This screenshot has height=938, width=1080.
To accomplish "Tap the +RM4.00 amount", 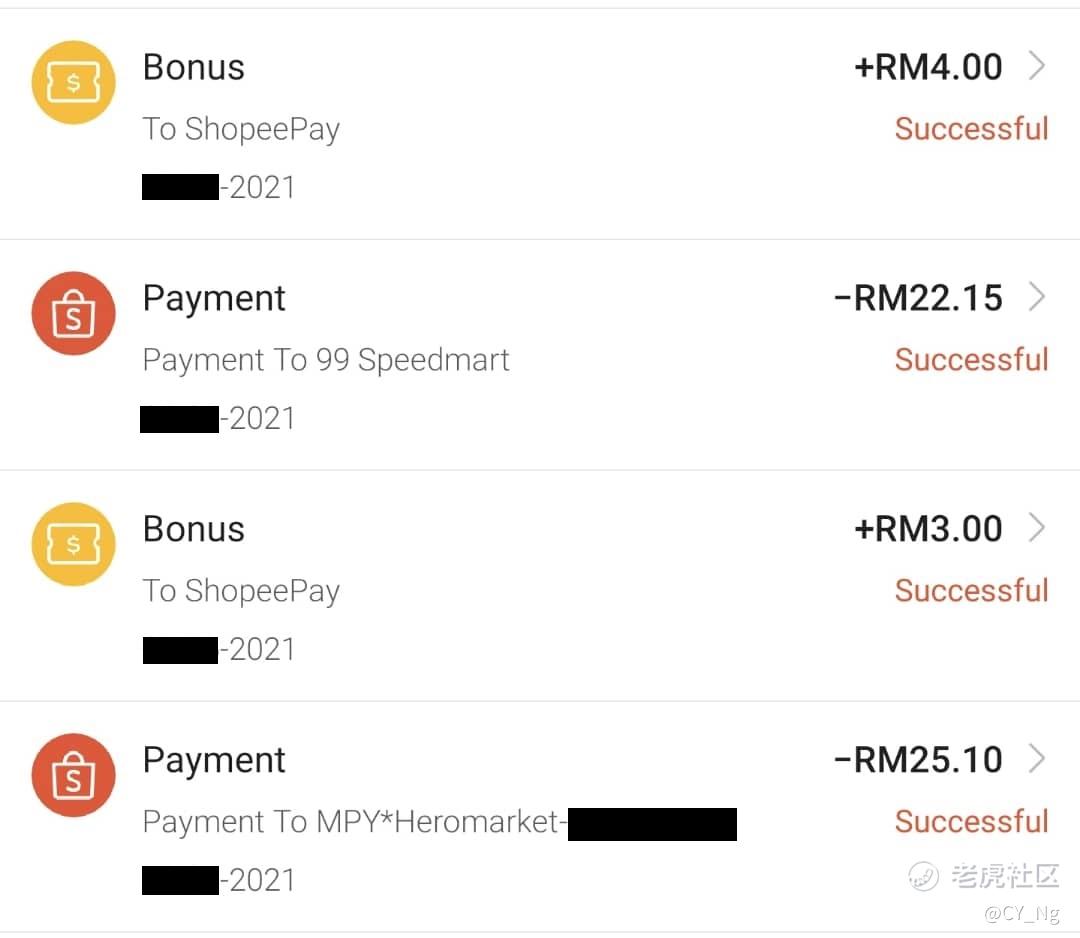I will pyautogui.click(x=928, y=67).
